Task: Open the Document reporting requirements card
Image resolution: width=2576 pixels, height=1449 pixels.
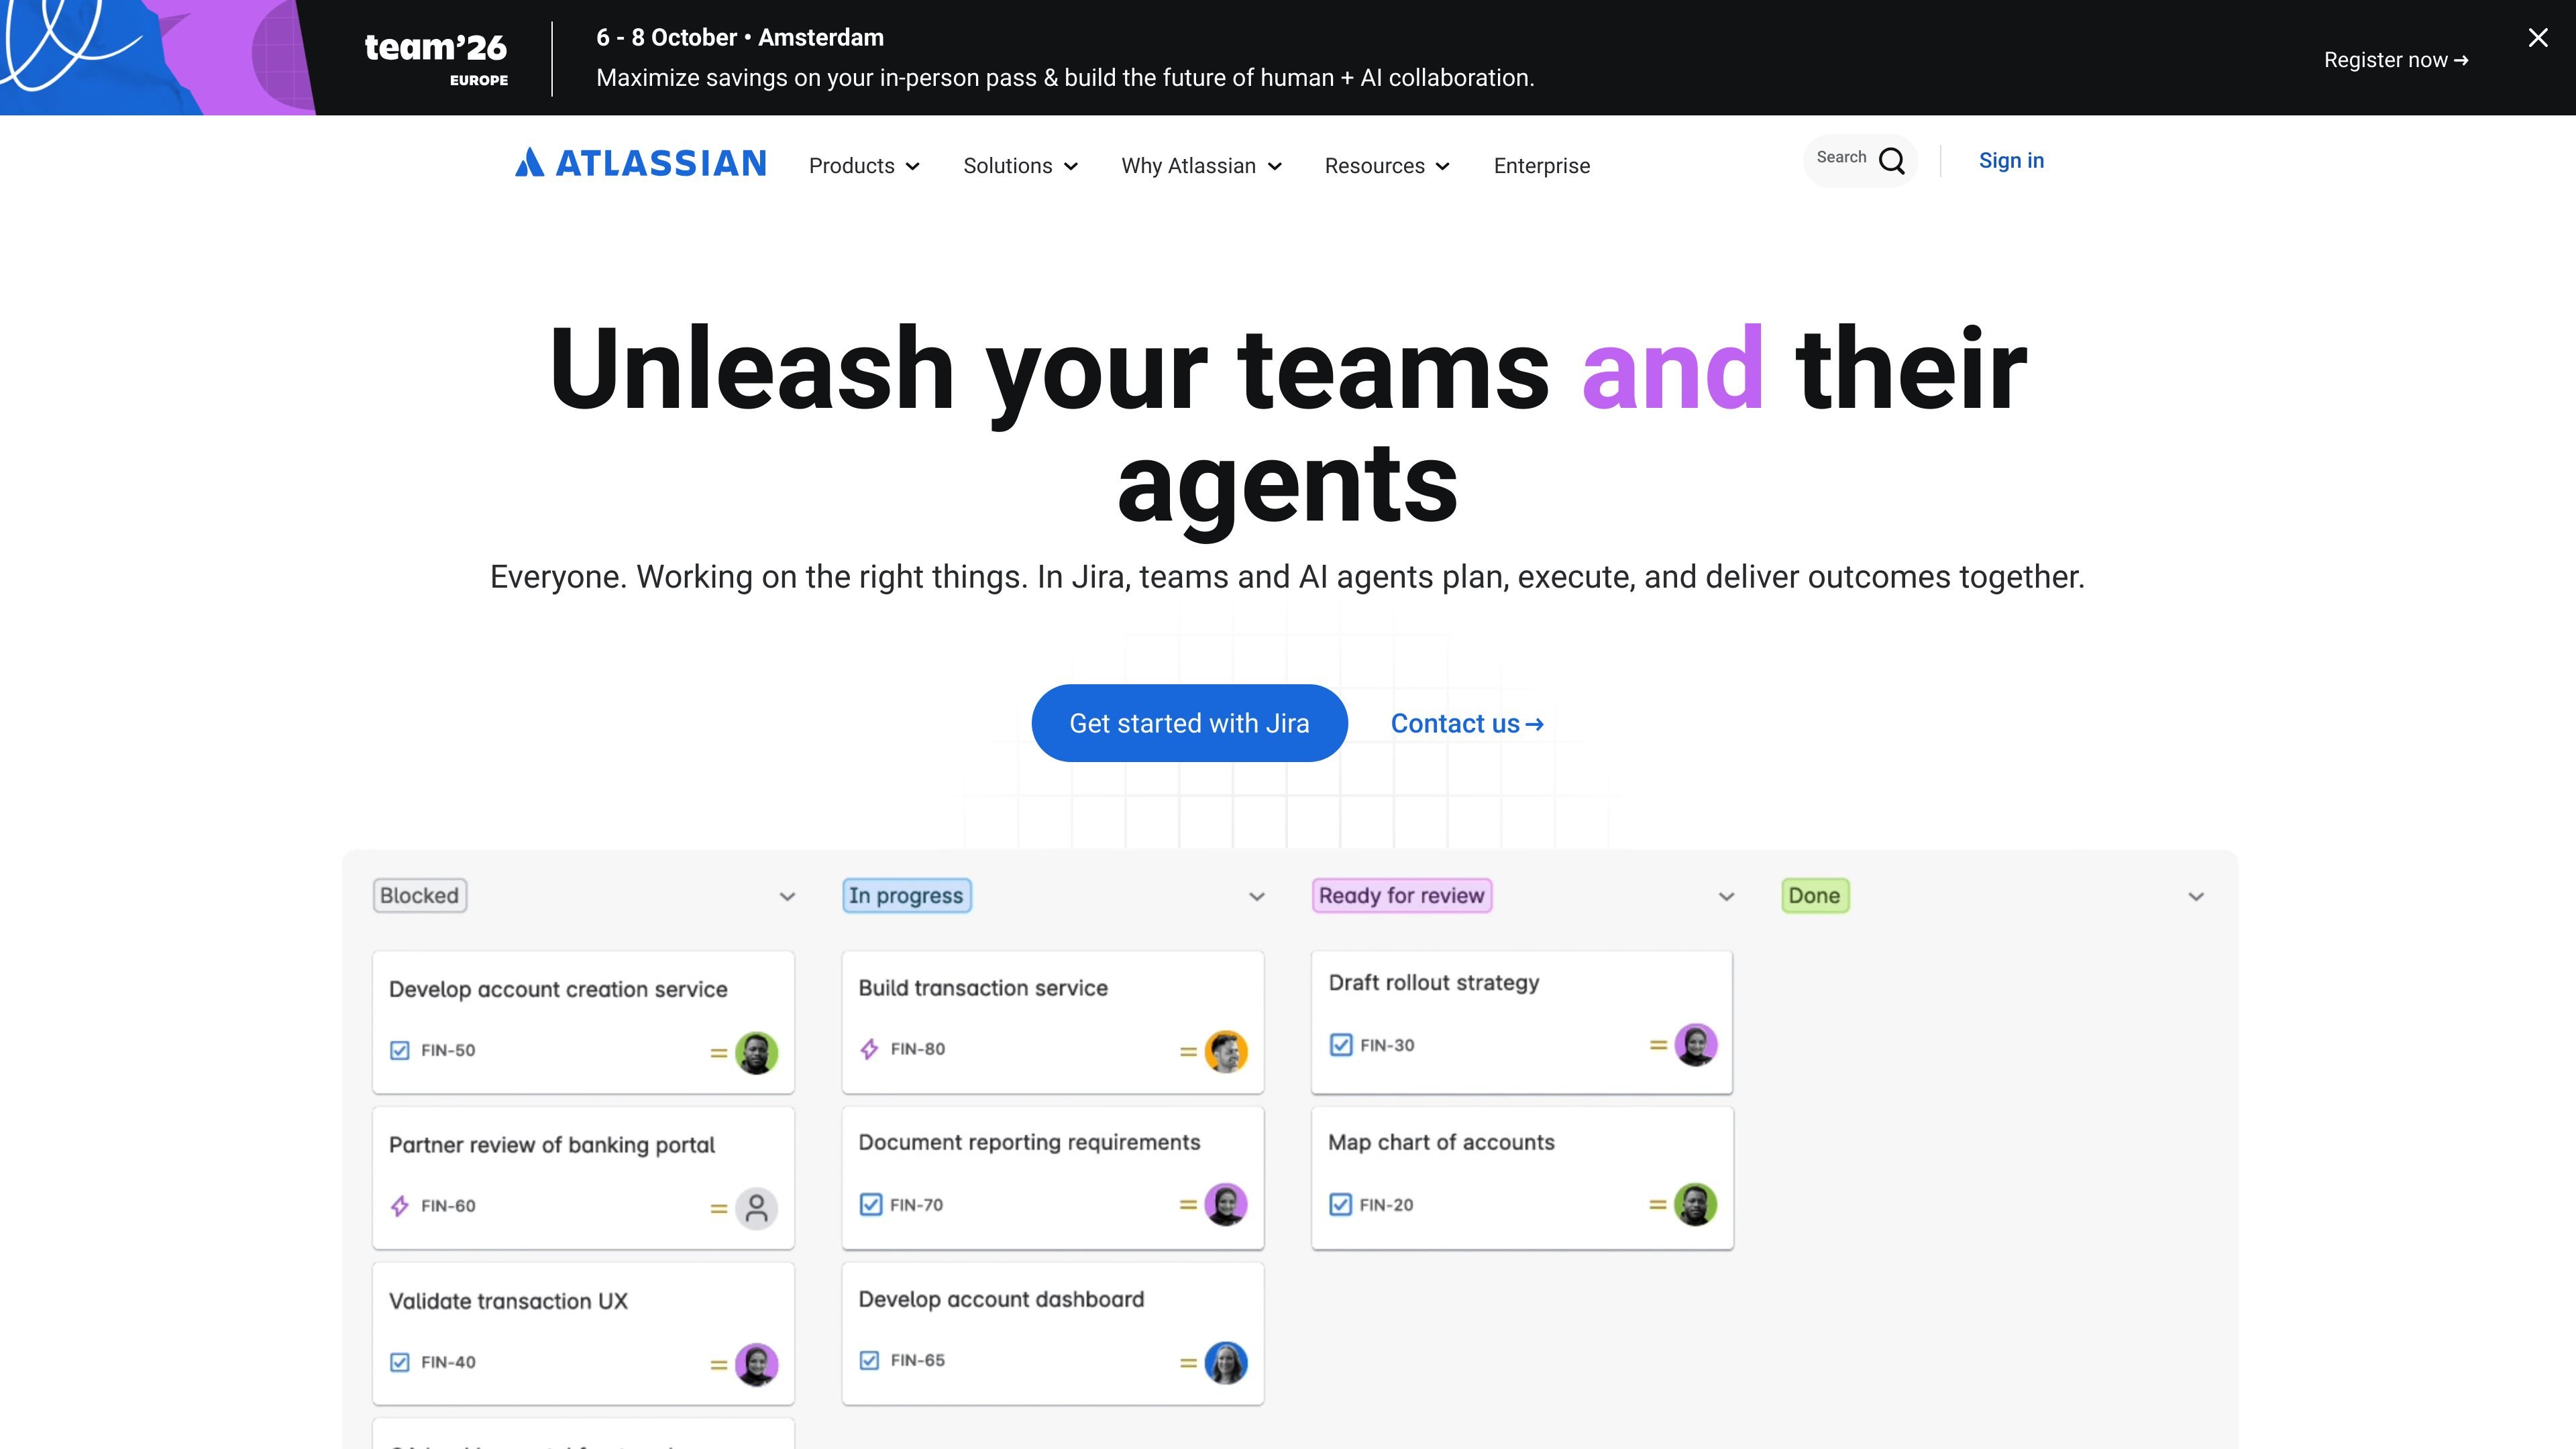Action: tap(1053, 1178)
